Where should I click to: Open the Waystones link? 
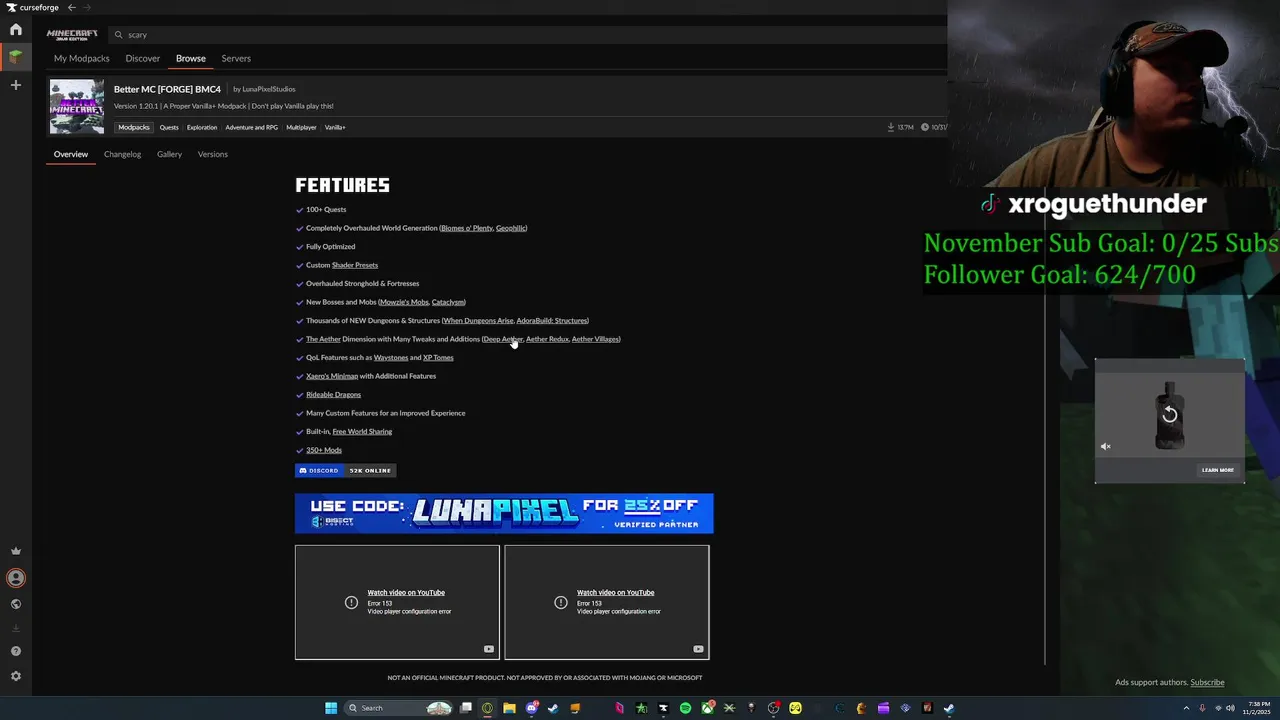(390, 358)
